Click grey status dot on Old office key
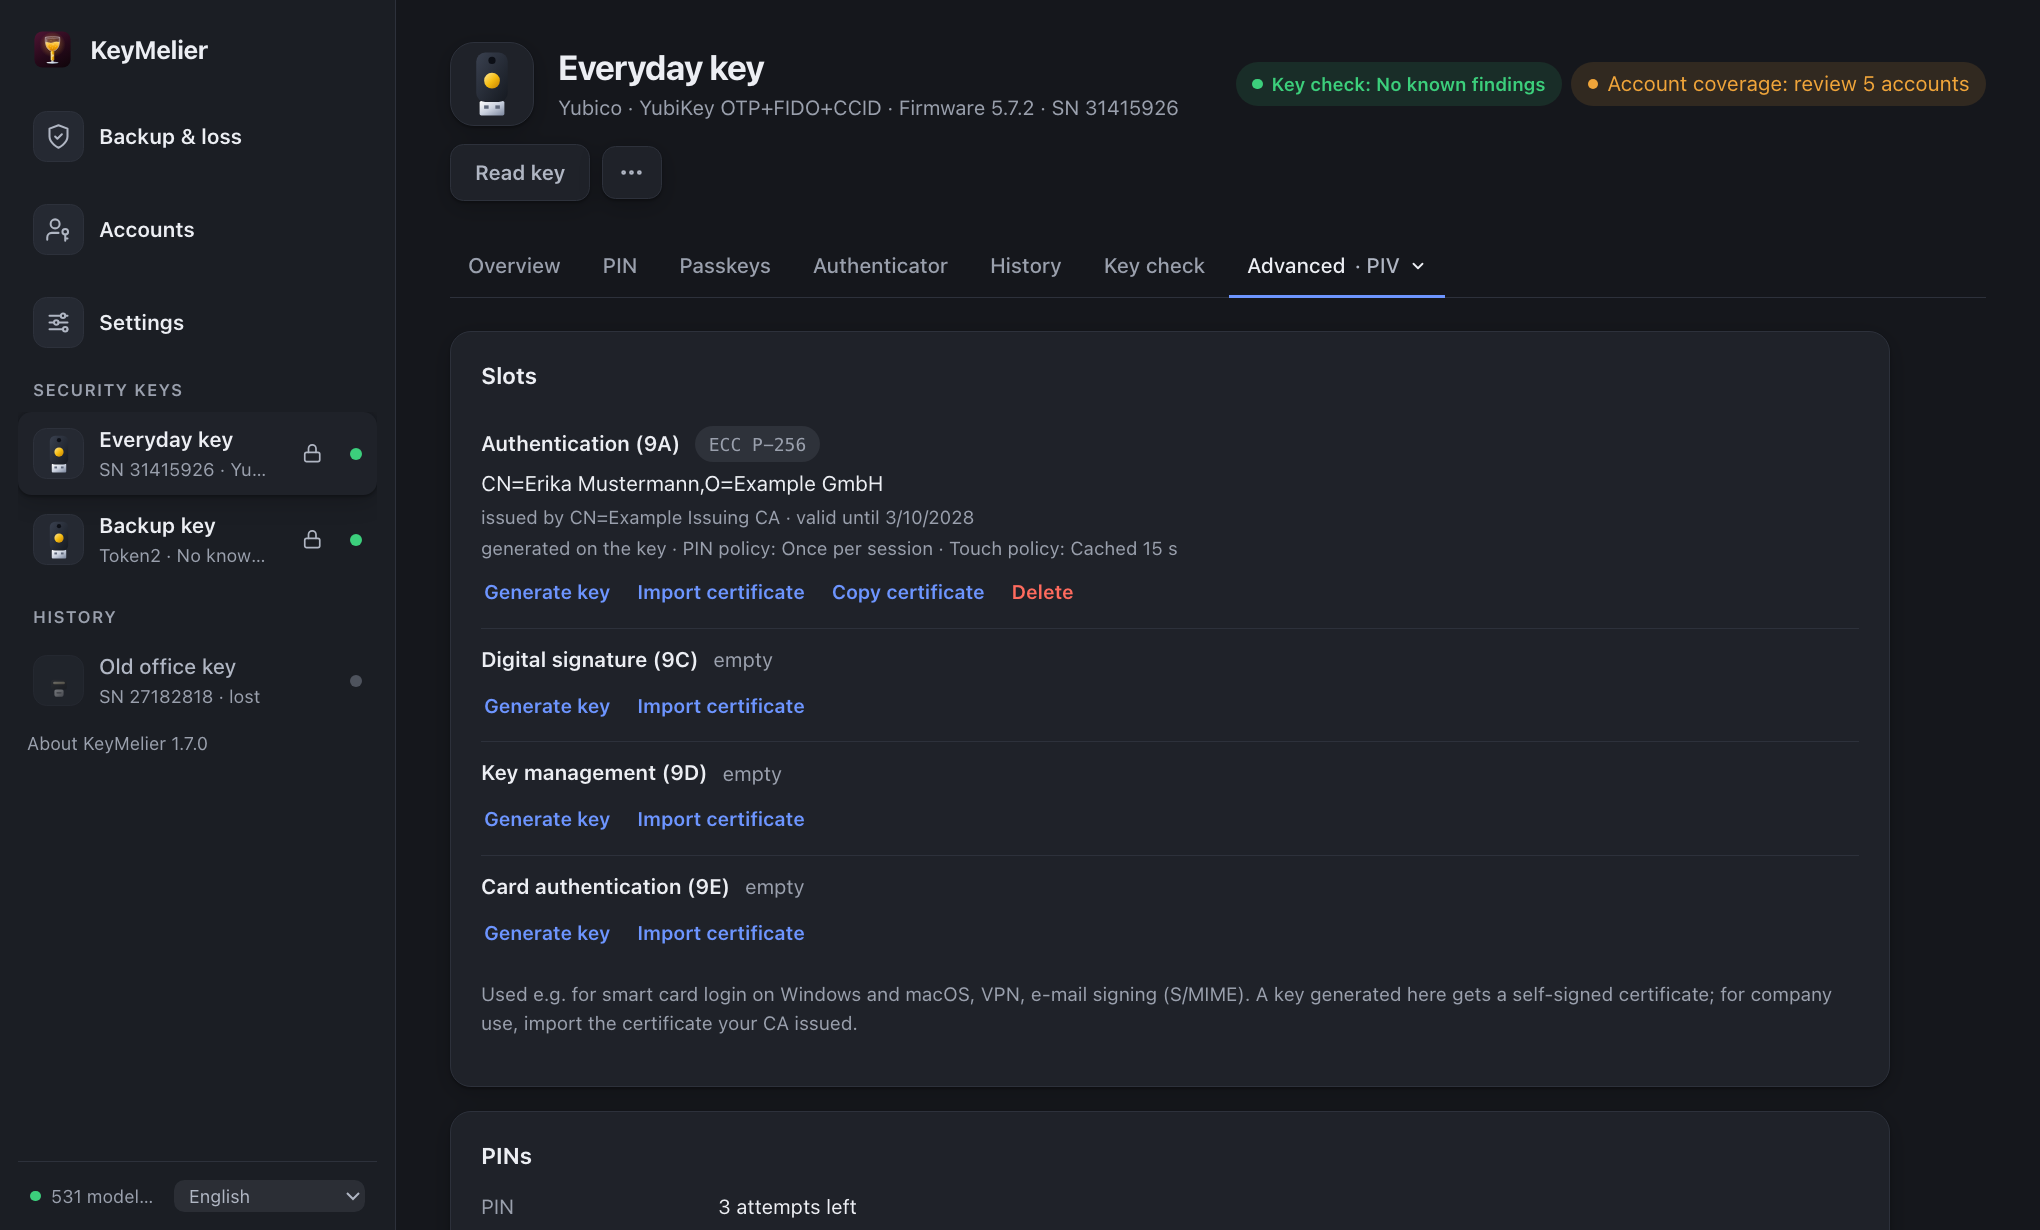This screenshot has height=1230, width=2040. point(356,681)
